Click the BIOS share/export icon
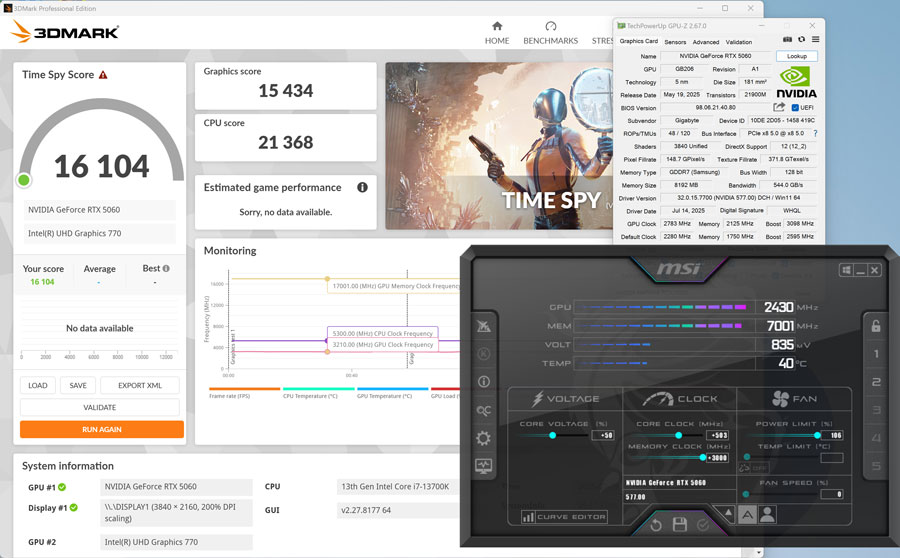The height and width of the screenshot is (558, 900). click(779, 107)
